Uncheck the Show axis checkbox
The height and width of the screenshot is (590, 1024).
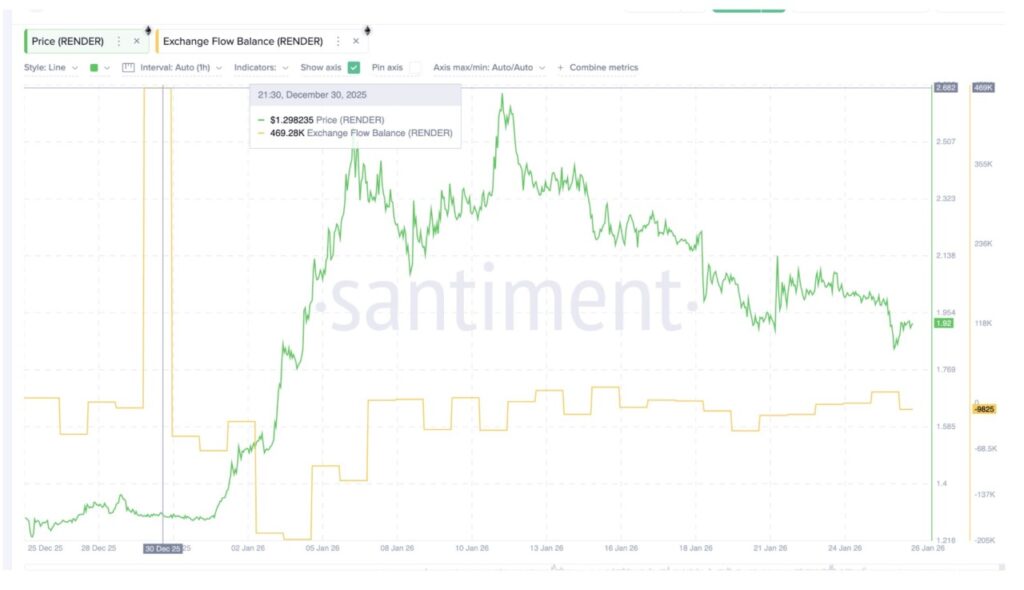[354, 68]
